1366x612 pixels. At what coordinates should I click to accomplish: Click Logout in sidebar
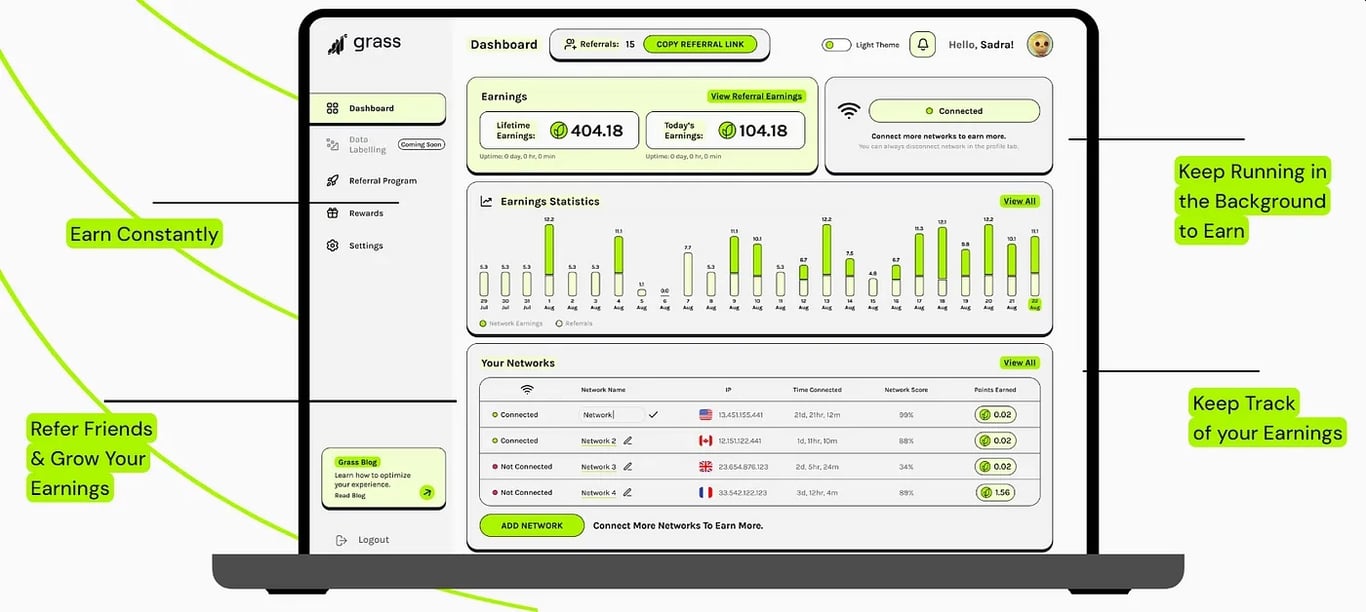point(364,540)
